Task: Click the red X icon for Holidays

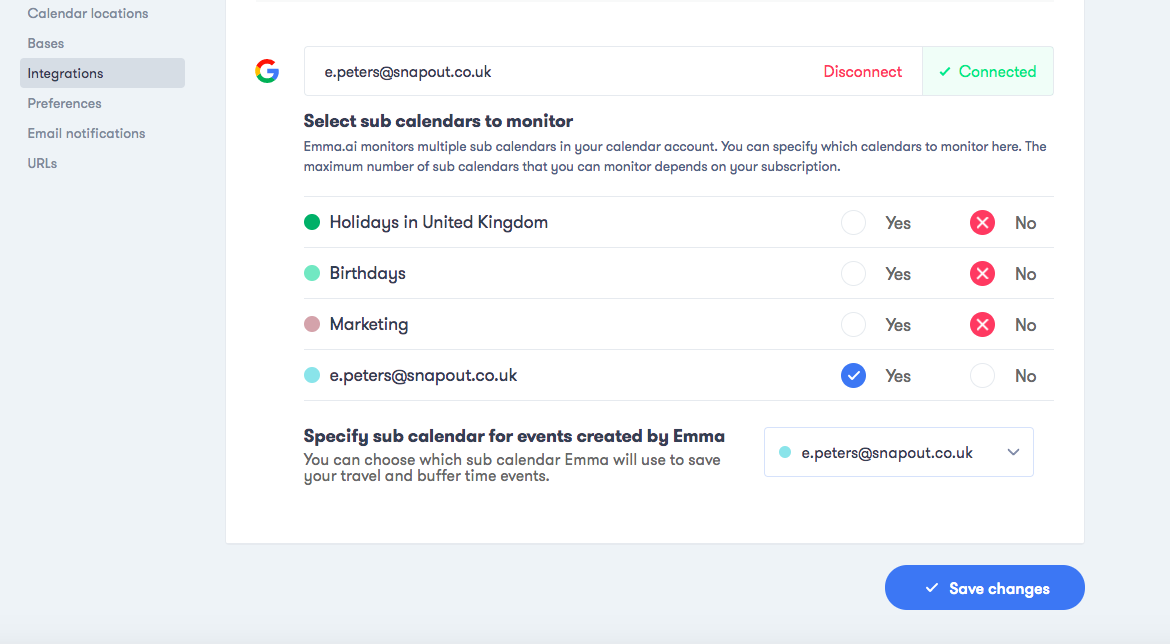Action: 982,222
